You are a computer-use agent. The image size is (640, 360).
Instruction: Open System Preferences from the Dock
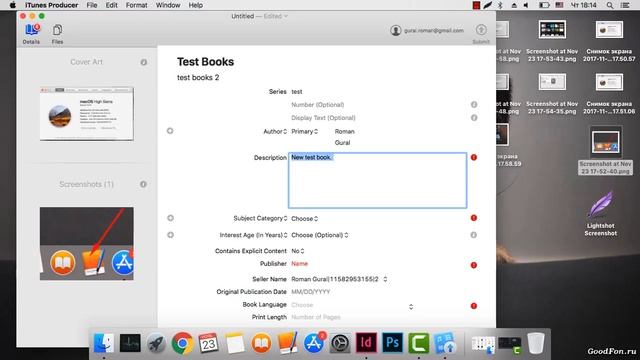(x=340, y=343)
